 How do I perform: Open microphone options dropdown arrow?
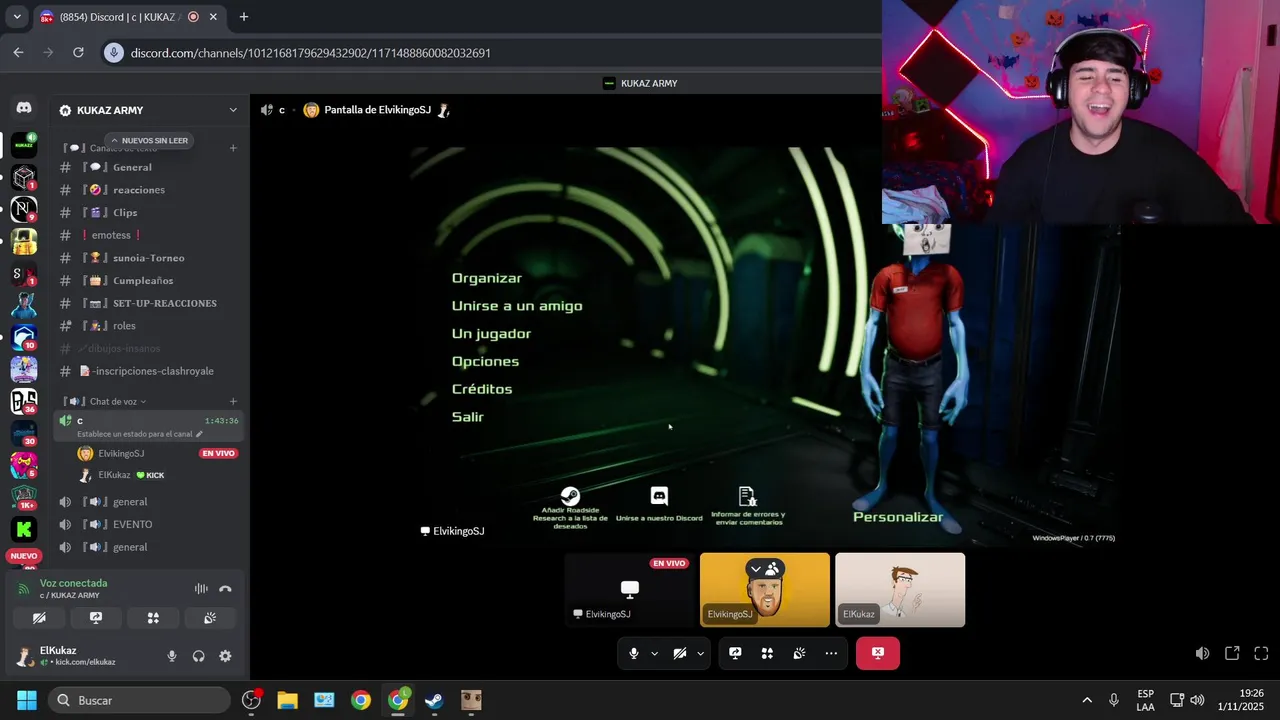654,653
